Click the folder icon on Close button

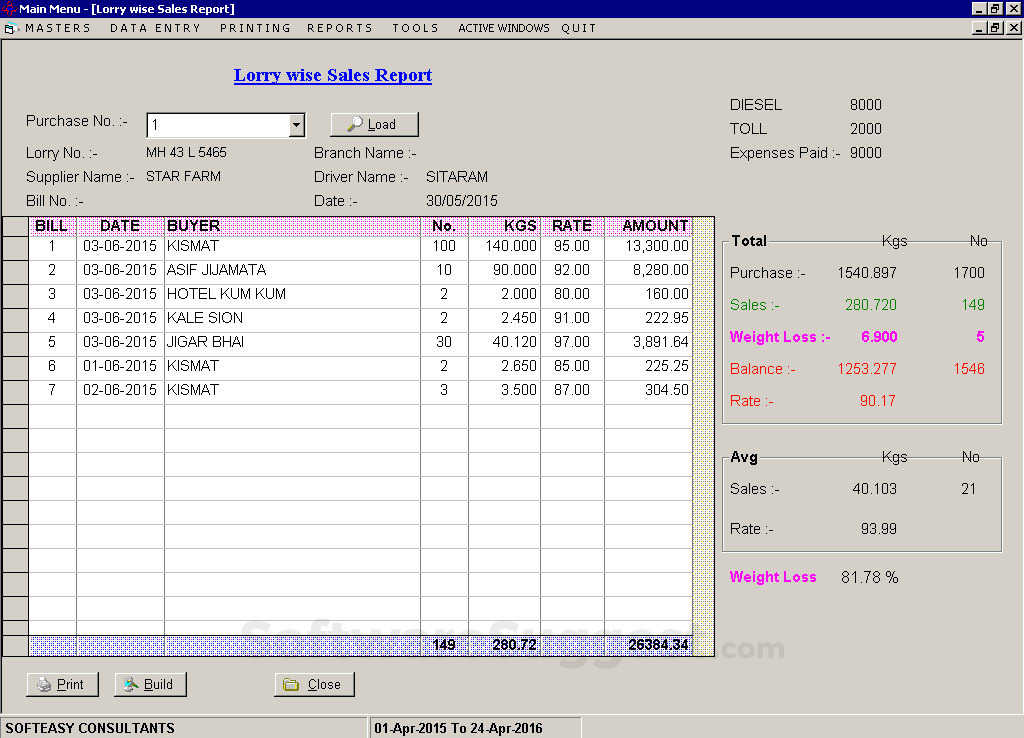pos(291,685)
